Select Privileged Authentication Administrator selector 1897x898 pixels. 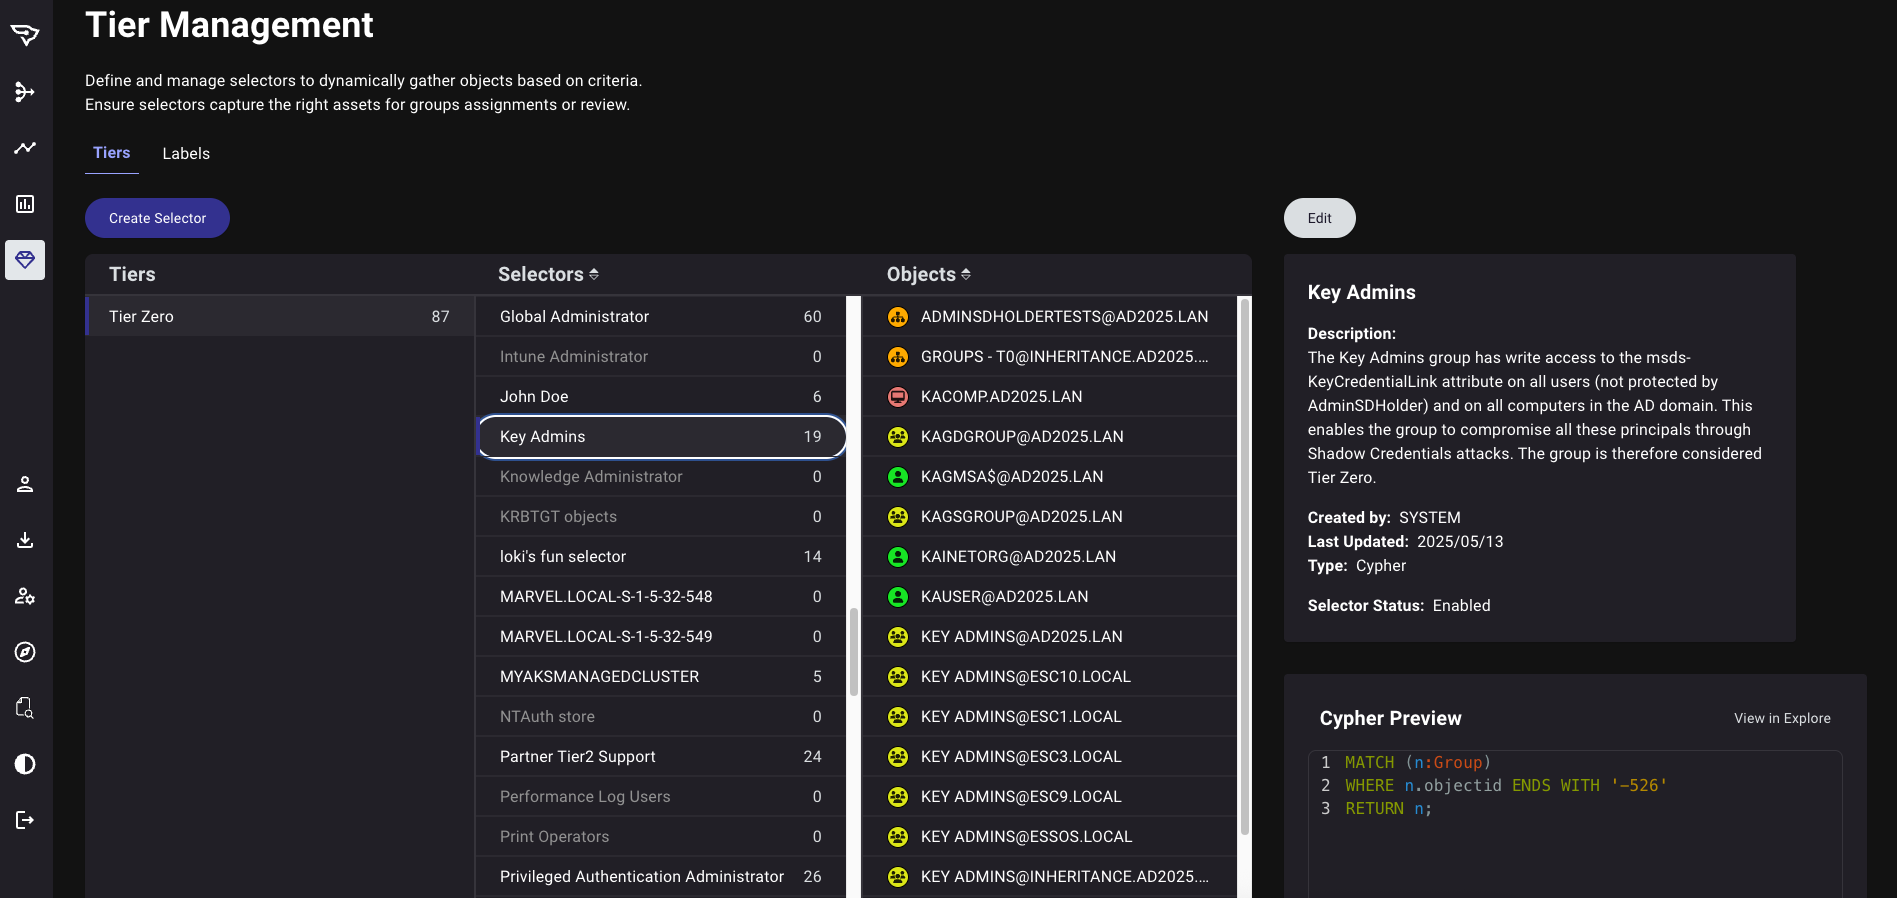(661, 876)
